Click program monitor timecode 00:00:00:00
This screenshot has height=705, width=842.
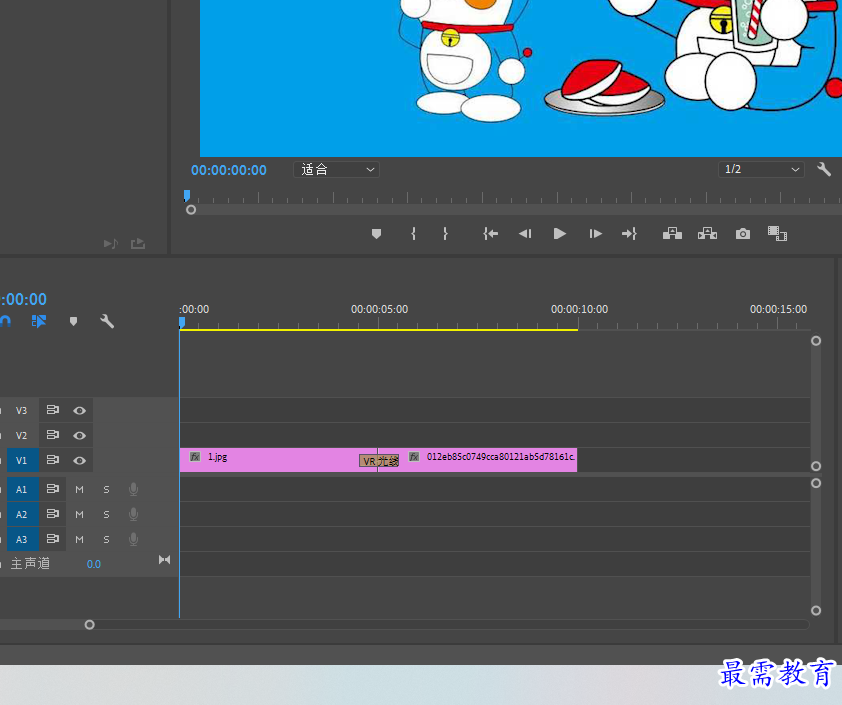click(x=229, y=170)
